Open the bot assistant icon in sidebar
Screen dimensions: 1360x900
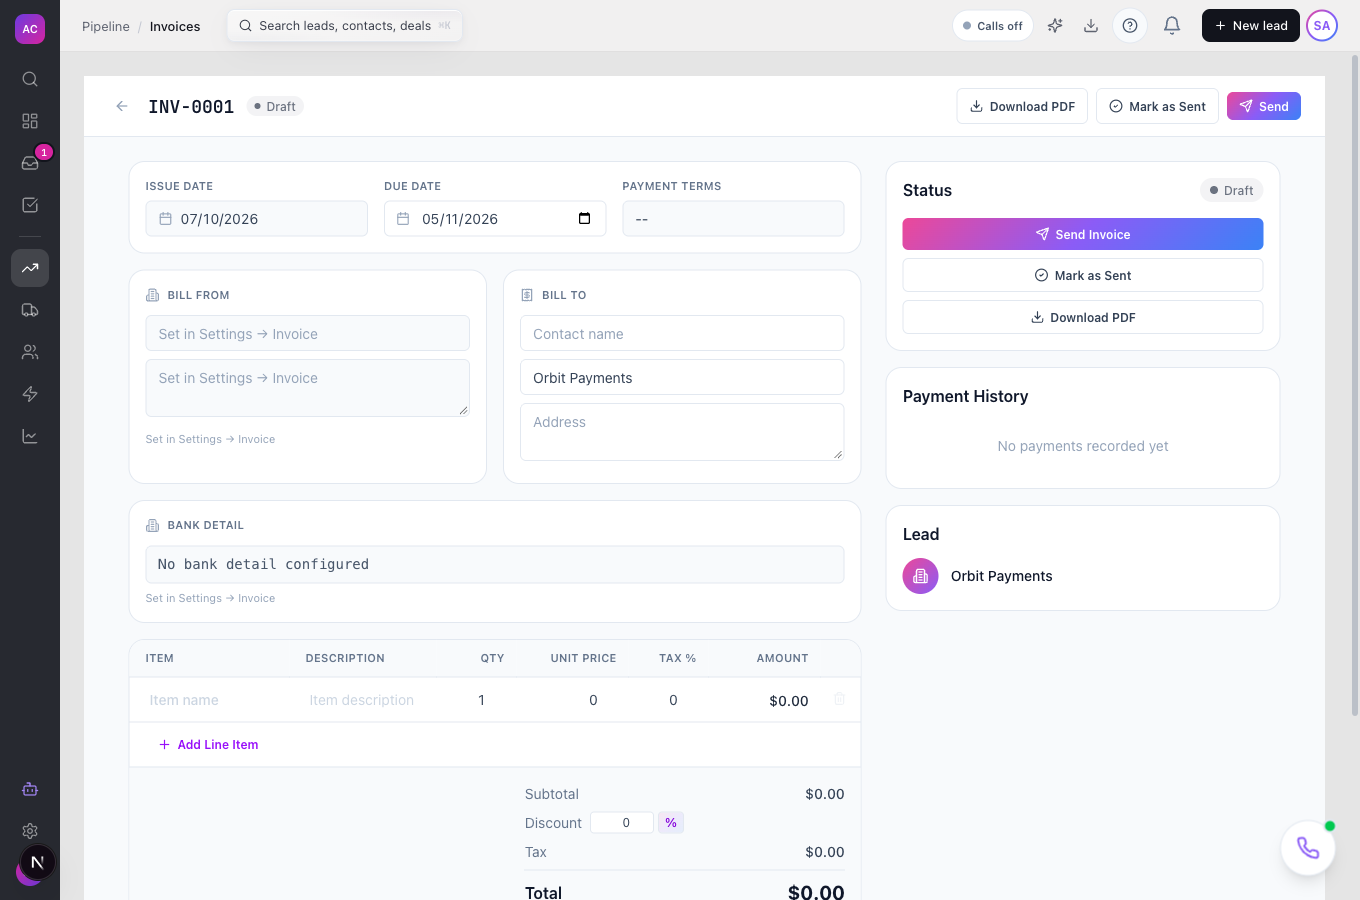pos(30,789)
